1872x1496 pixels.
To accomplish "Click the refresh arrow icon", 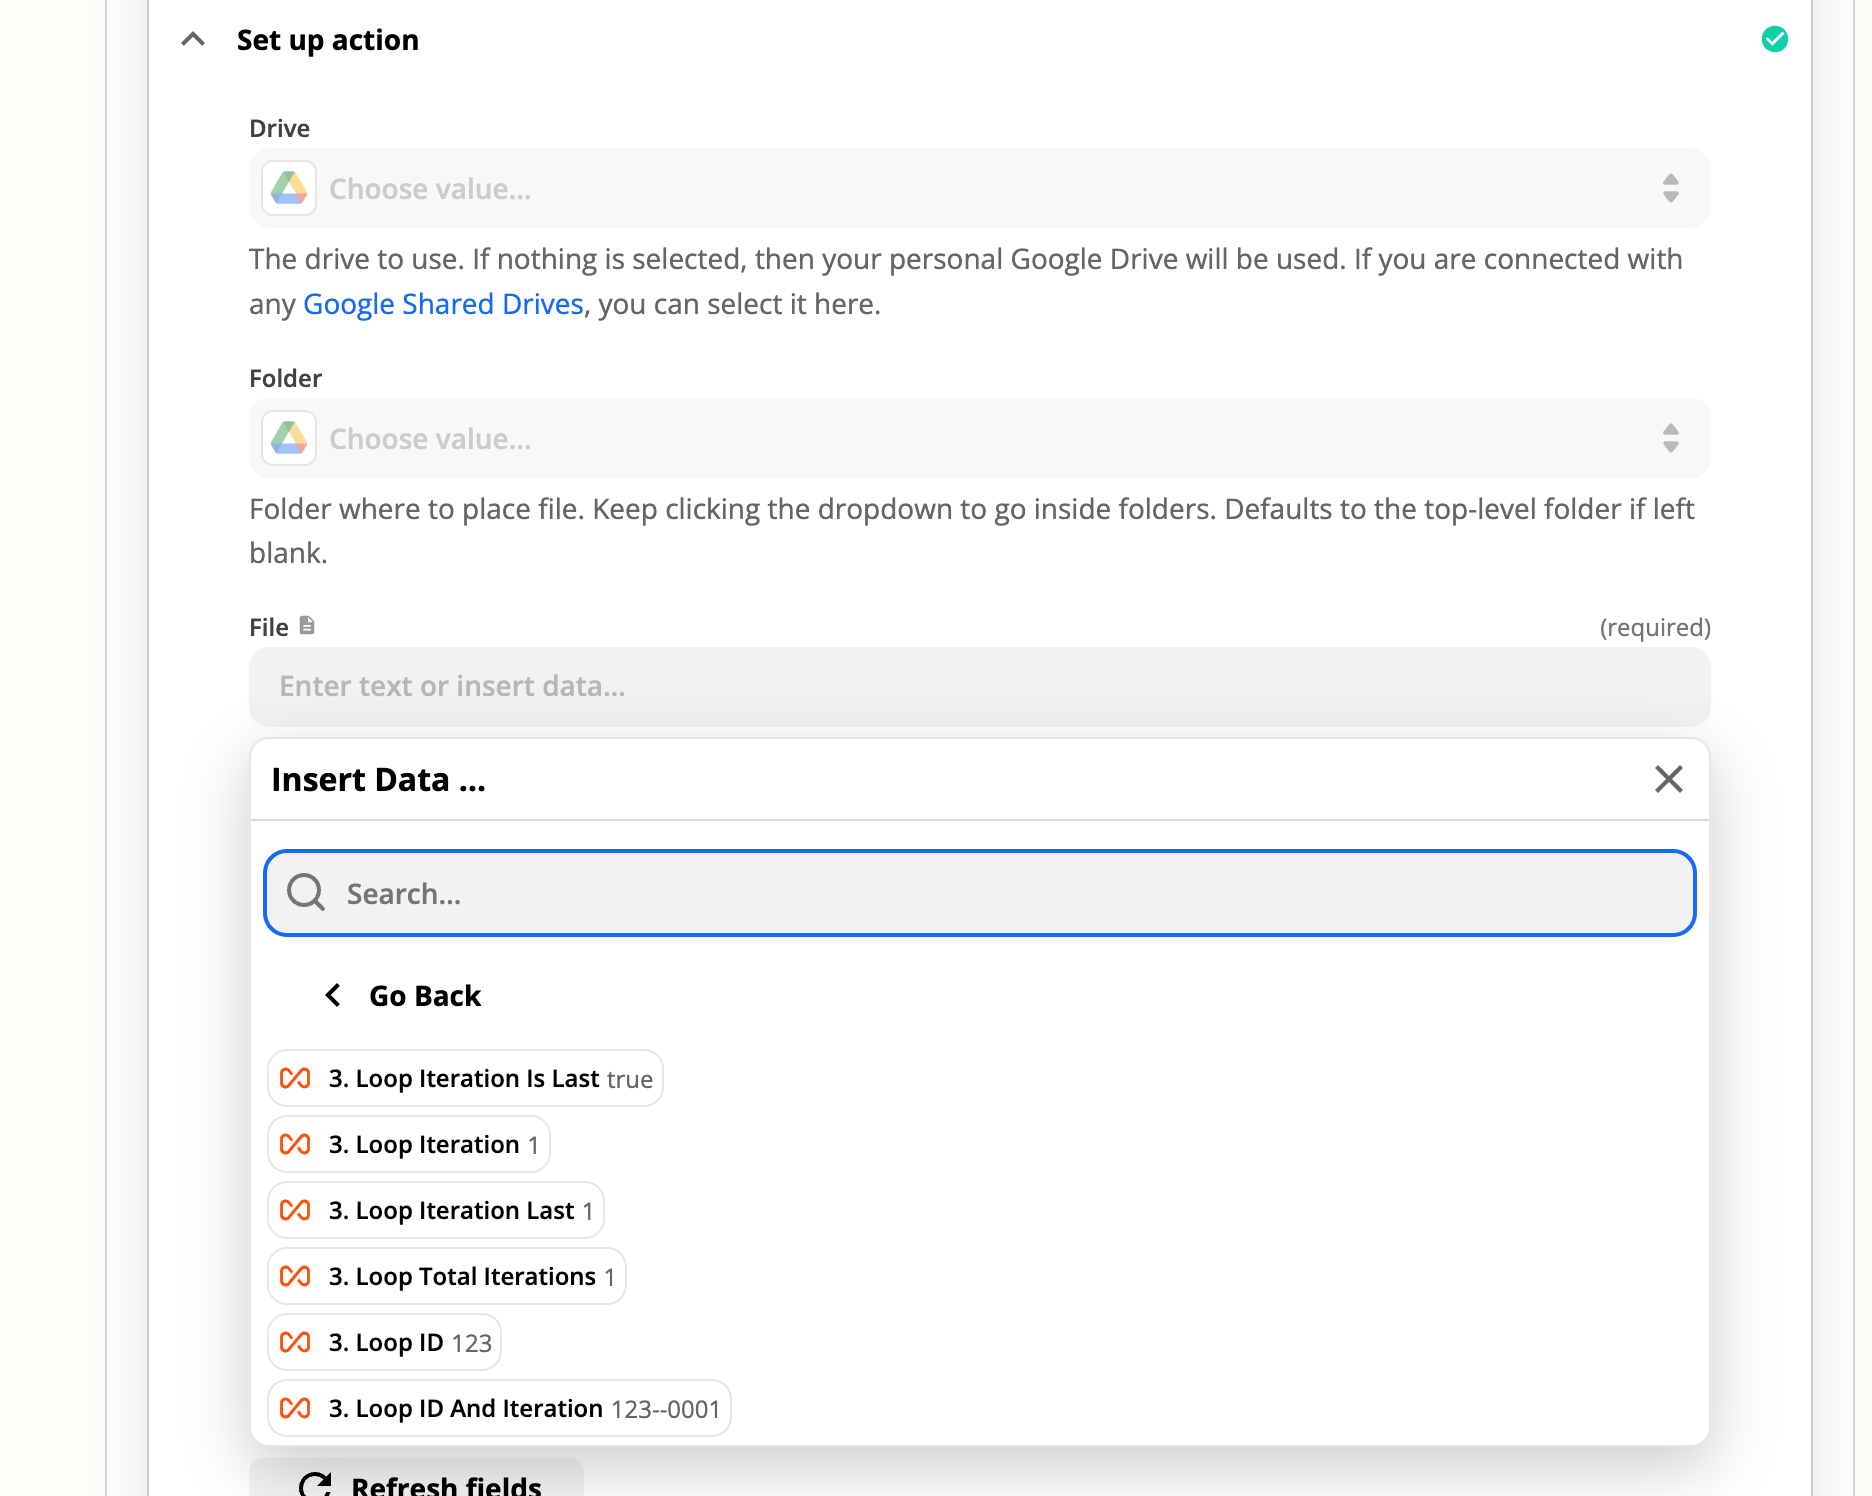I will (x=315, y=1484).
